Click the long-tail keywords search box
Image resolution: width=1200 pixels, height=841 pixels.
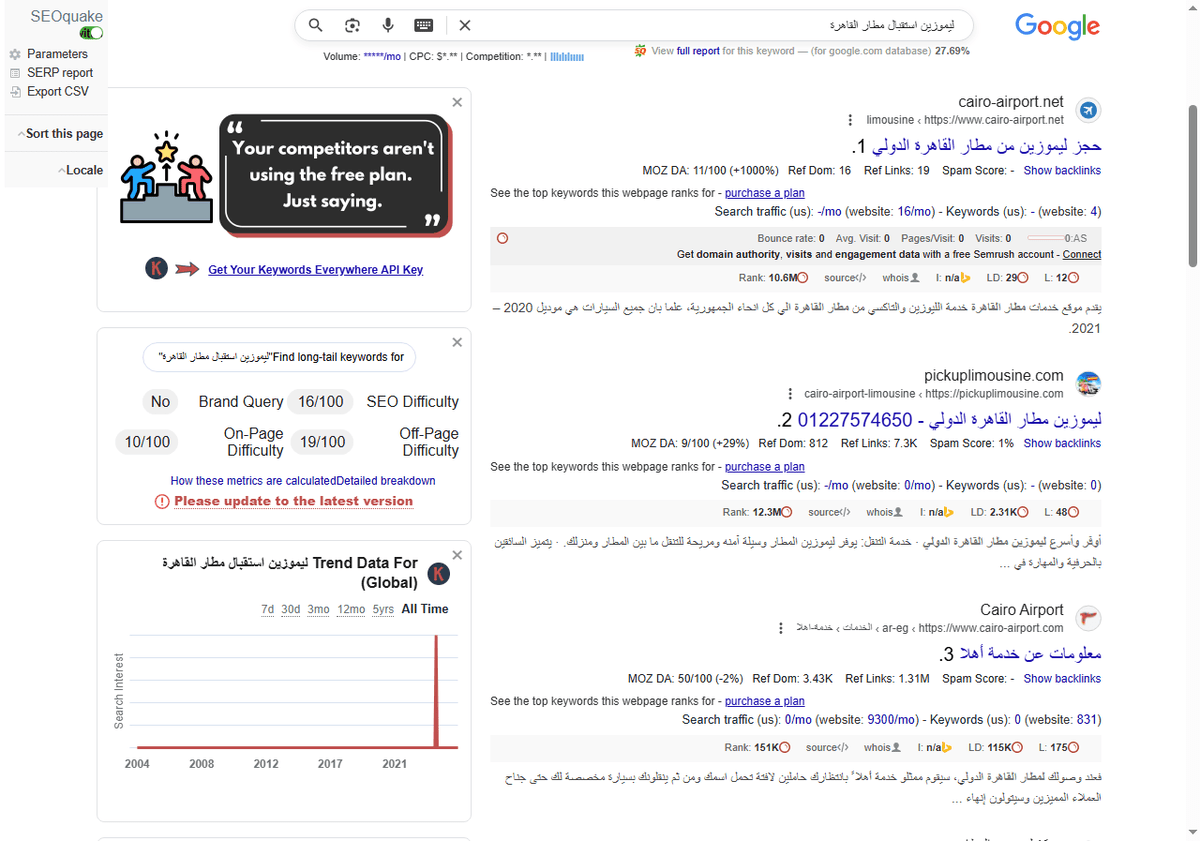point(280,357)
